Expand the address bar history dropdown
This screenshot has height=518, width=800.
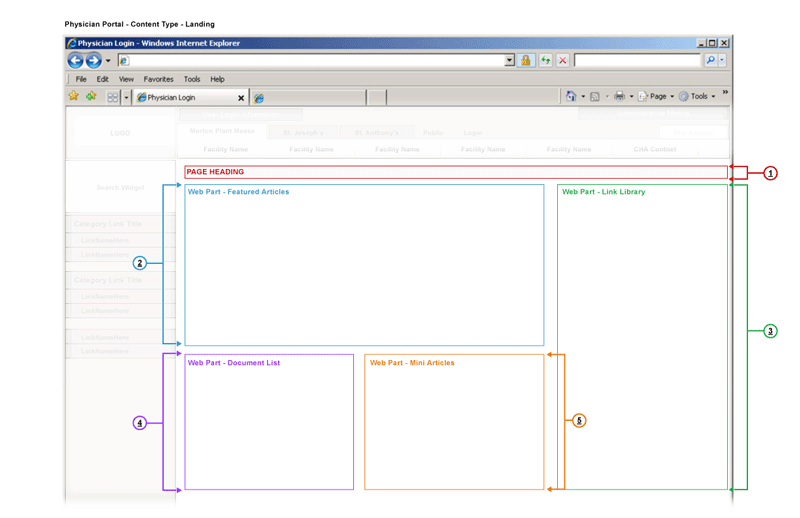click(509, 61)
